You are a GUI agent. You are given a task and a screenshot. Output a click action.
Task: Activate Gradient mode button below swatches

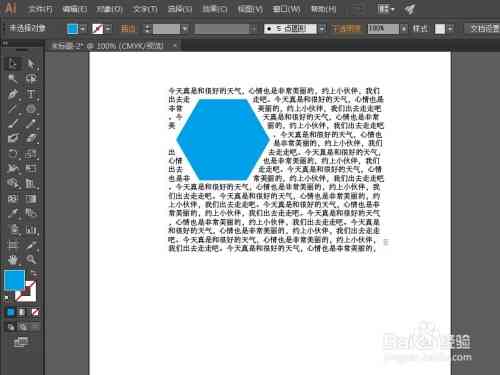pos(22,312)
